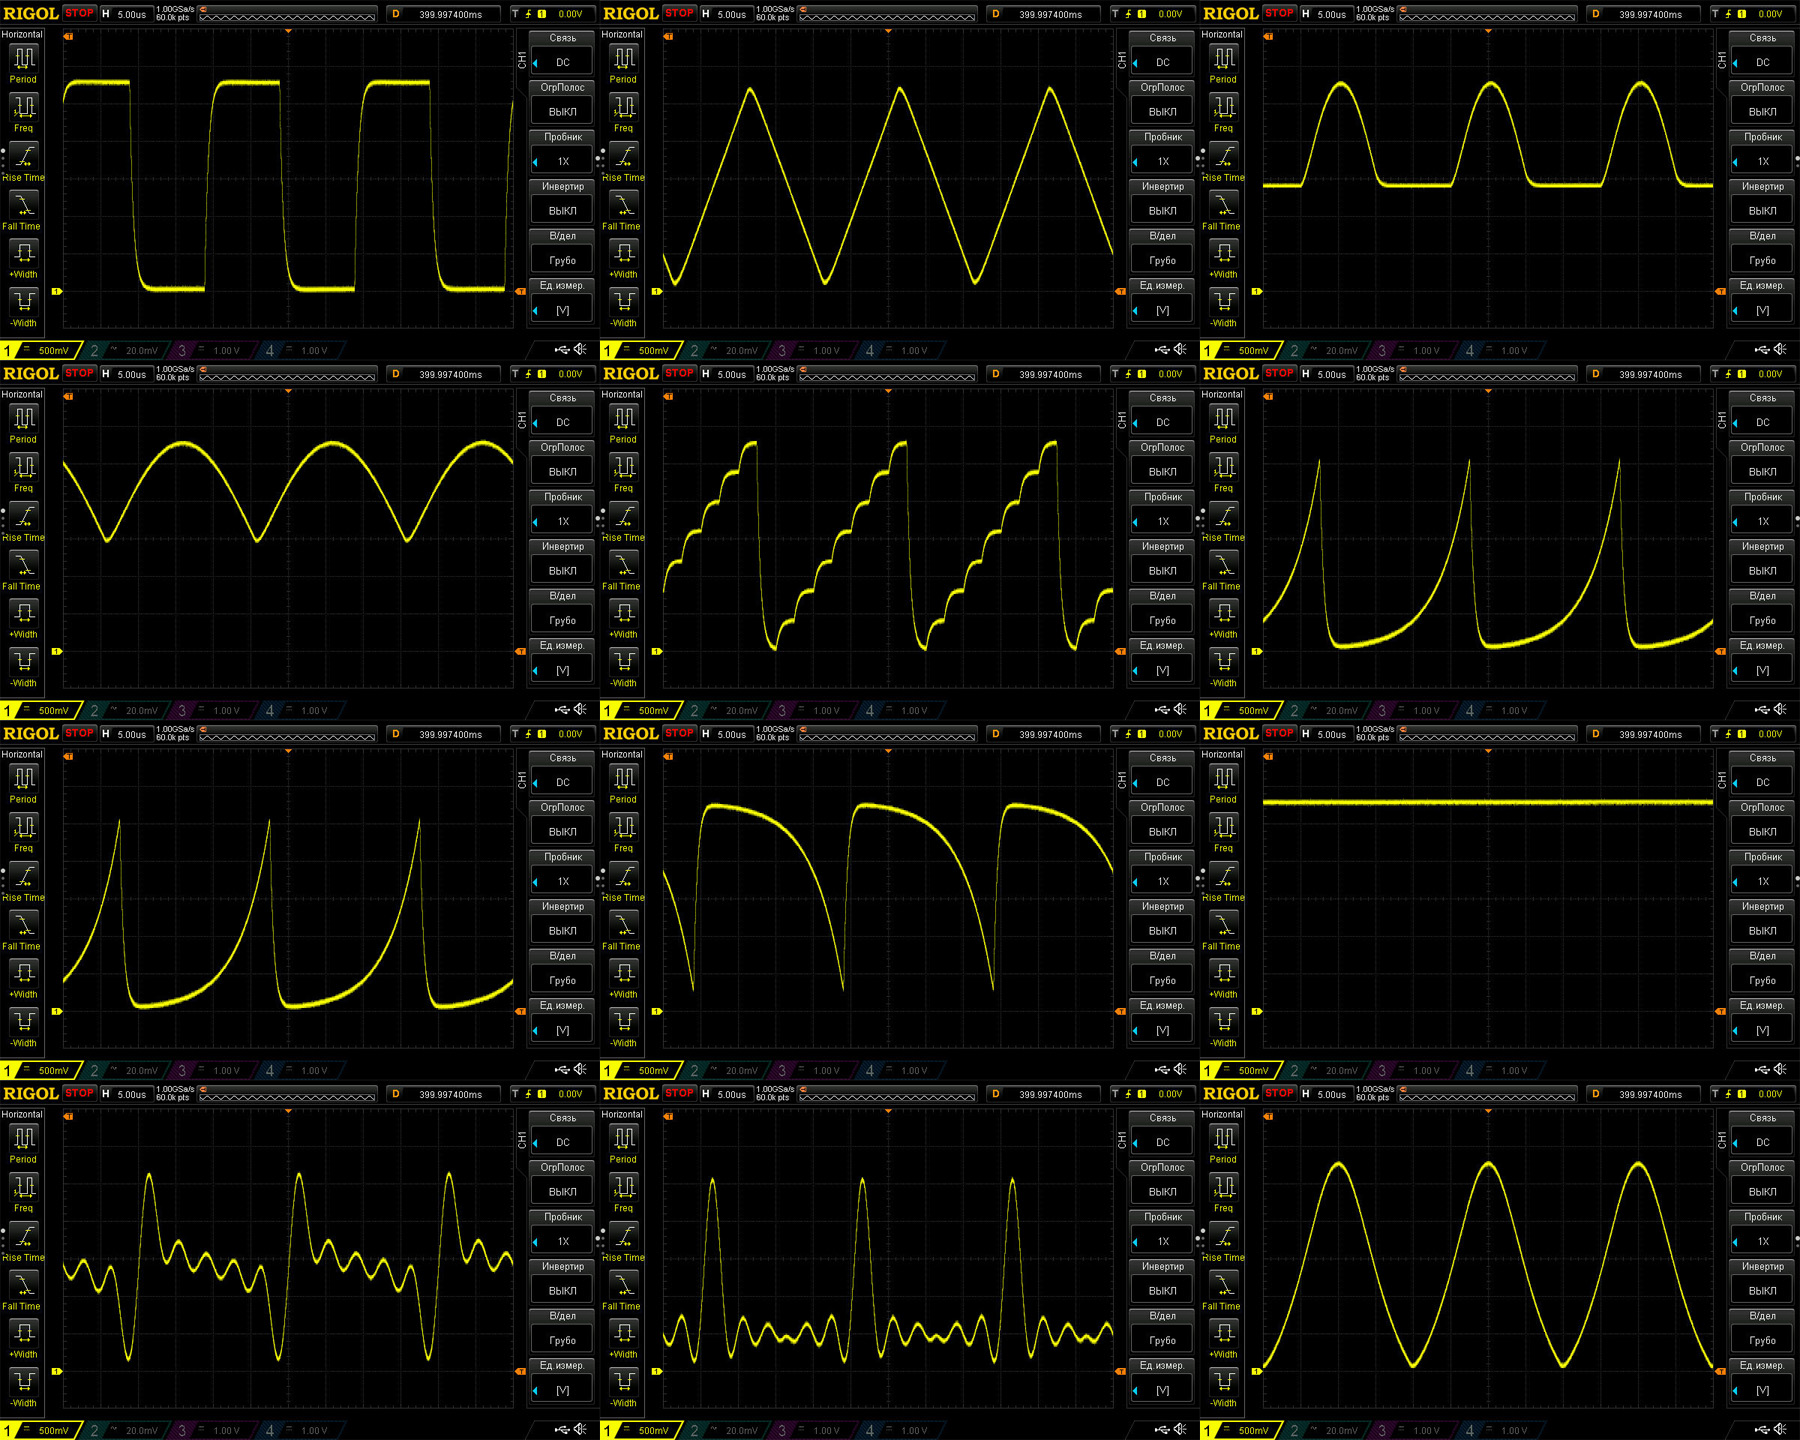Click the USB icon in triangle wave panel
This screenshot has width=1800, height=1440.
point(1161,349)
